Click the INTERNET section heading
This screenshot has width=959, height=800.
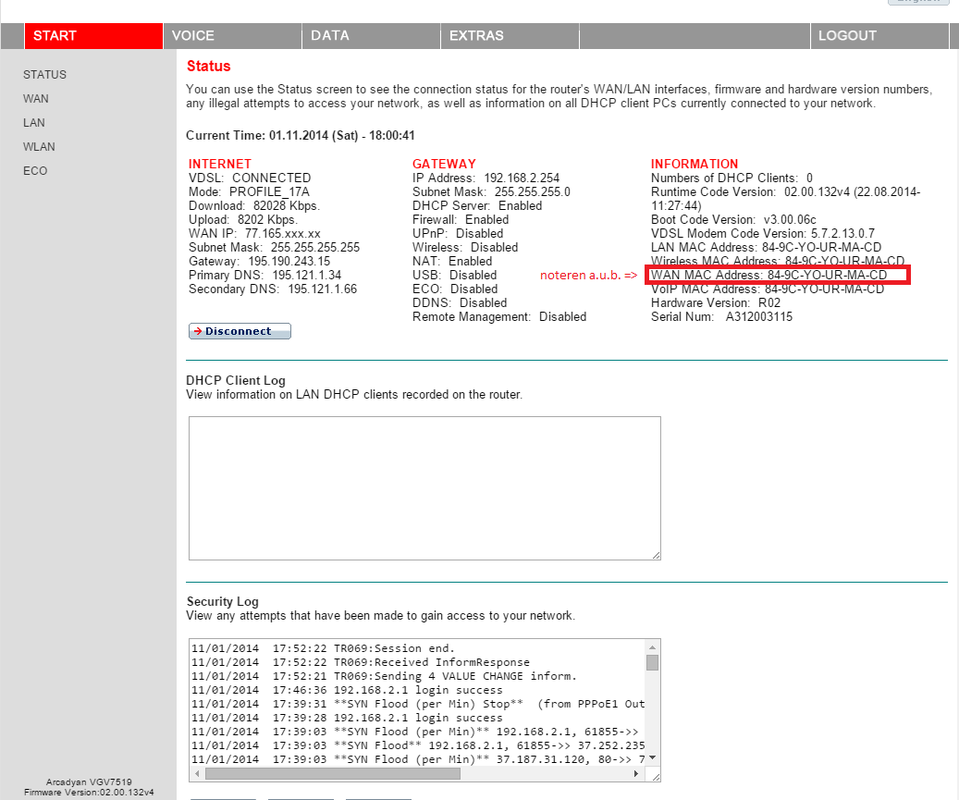[220, 164]
